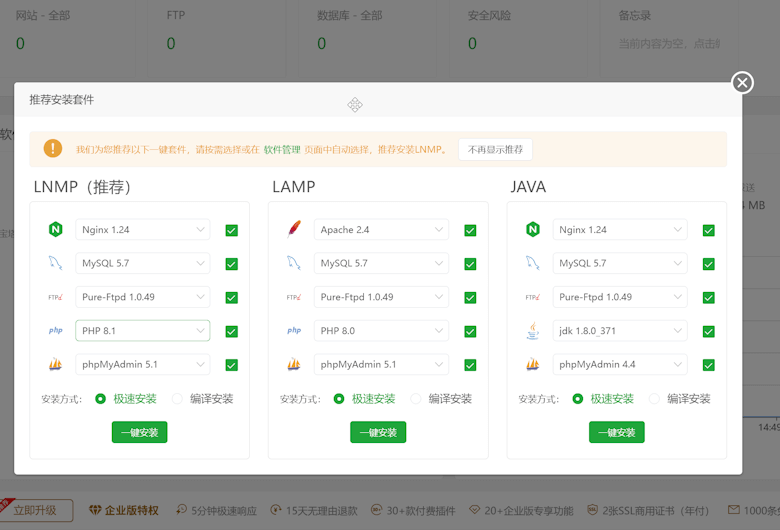Click the MySQL dolphin icon in JAVA
This screenshot has width=780, height=530.
click(x=533, y=263)
